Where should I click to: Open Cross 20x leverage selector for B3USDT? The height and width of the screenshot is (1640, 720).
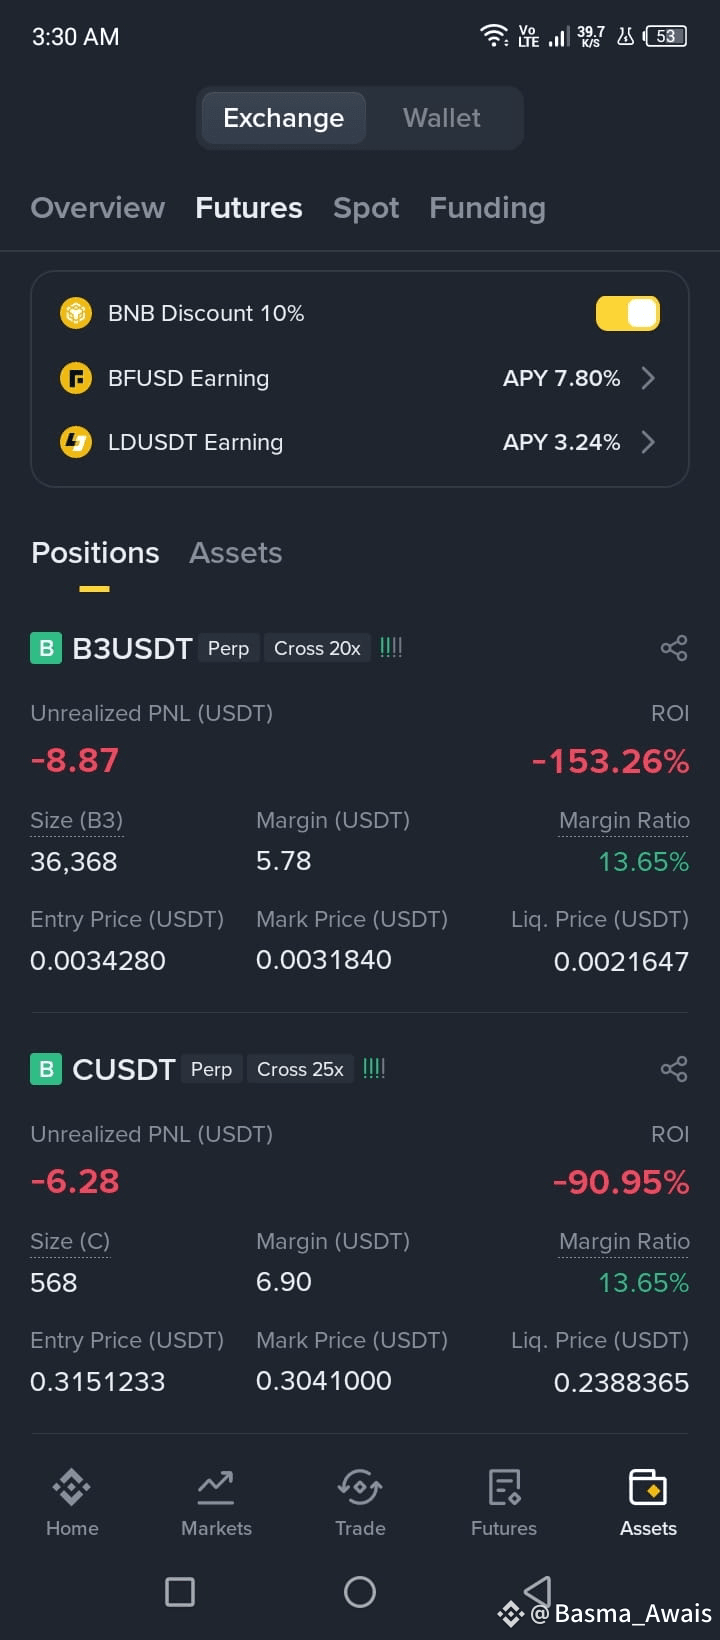[317, 648]
